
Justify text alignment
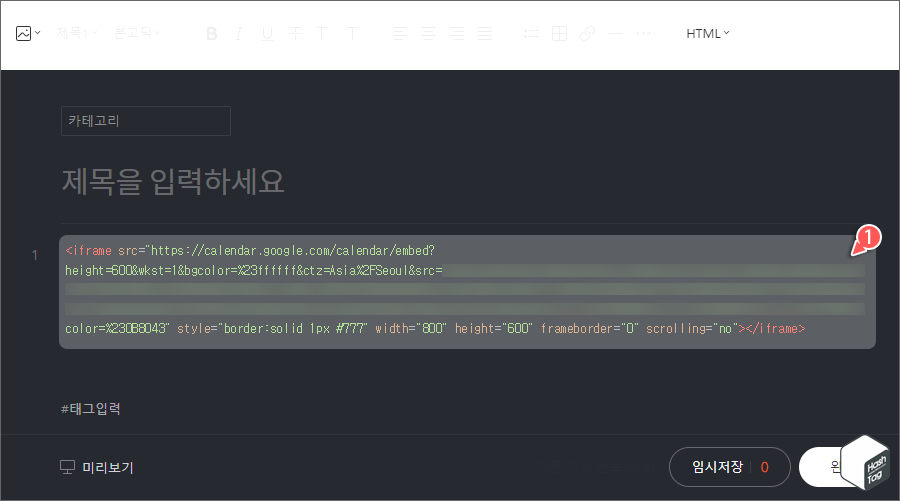pyautogui.click(x=484, y=34)
